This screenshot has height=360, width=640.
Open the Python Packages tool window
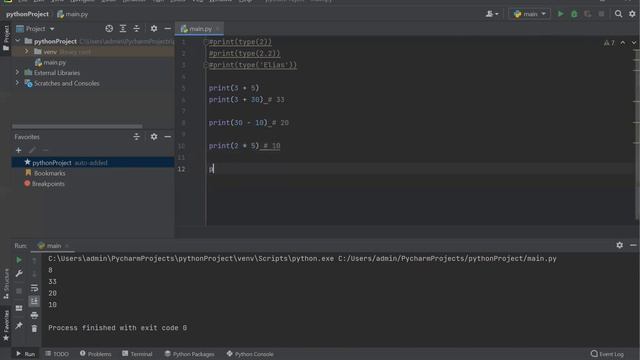[x=189, y=354]
